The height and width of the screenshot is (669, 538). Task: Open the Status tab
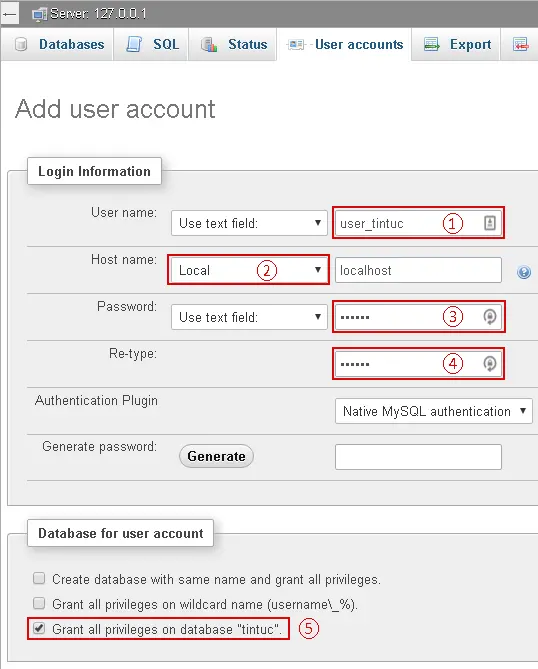point(233,44)
